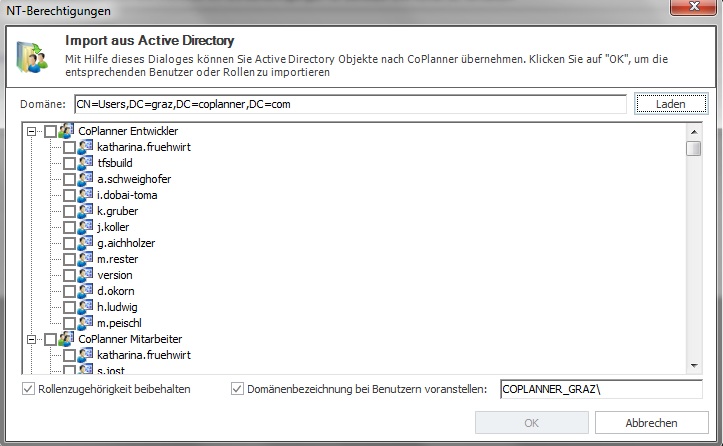Tick the checkbox for m.peischl
The height and width of the screenshot is (446, 723).
point(69,323)
